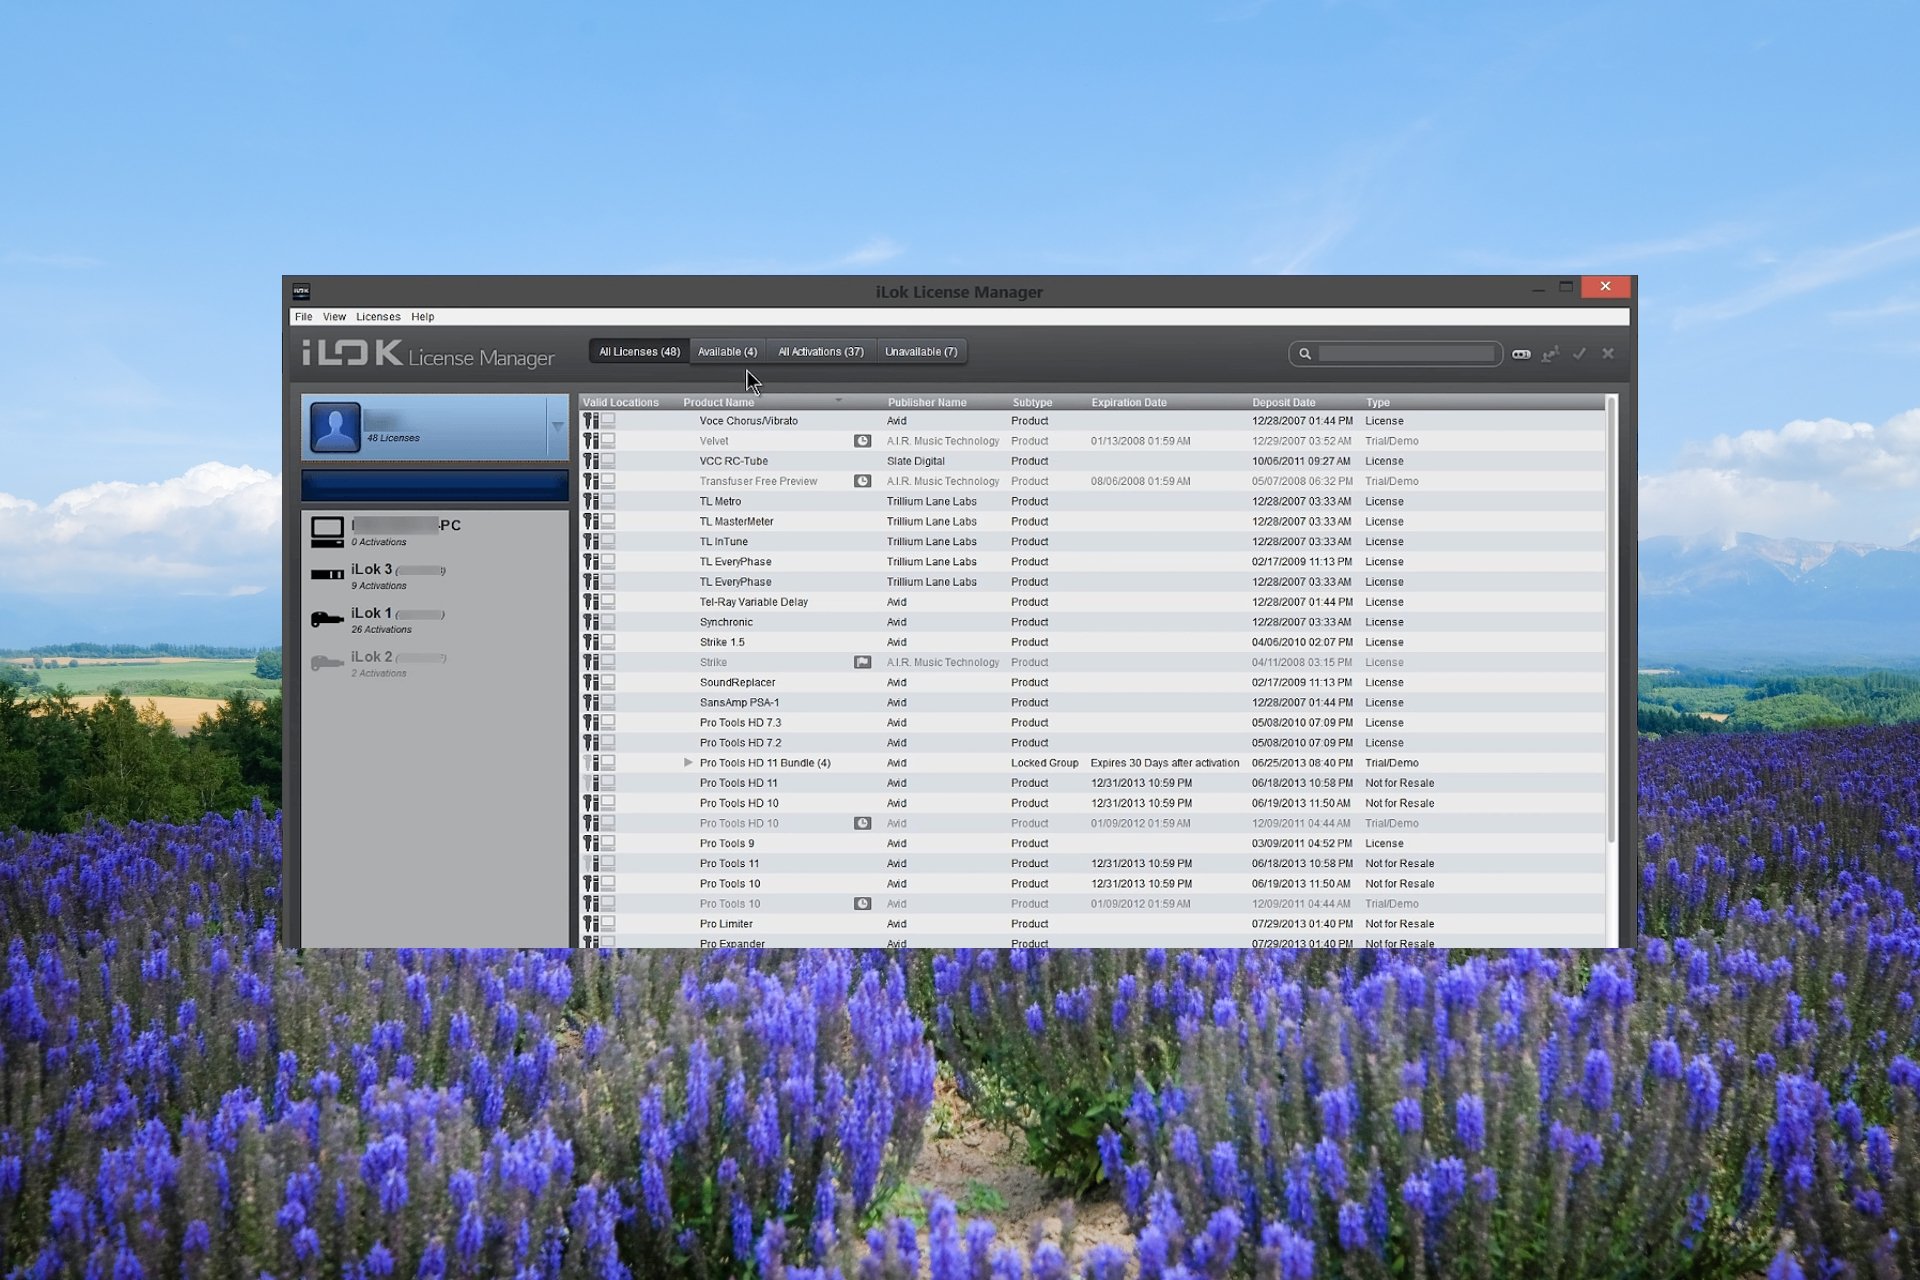This screenshot has width=1920, height=1280.
Task: Sort by Deposit Date column header
Action: [1284, 403]
